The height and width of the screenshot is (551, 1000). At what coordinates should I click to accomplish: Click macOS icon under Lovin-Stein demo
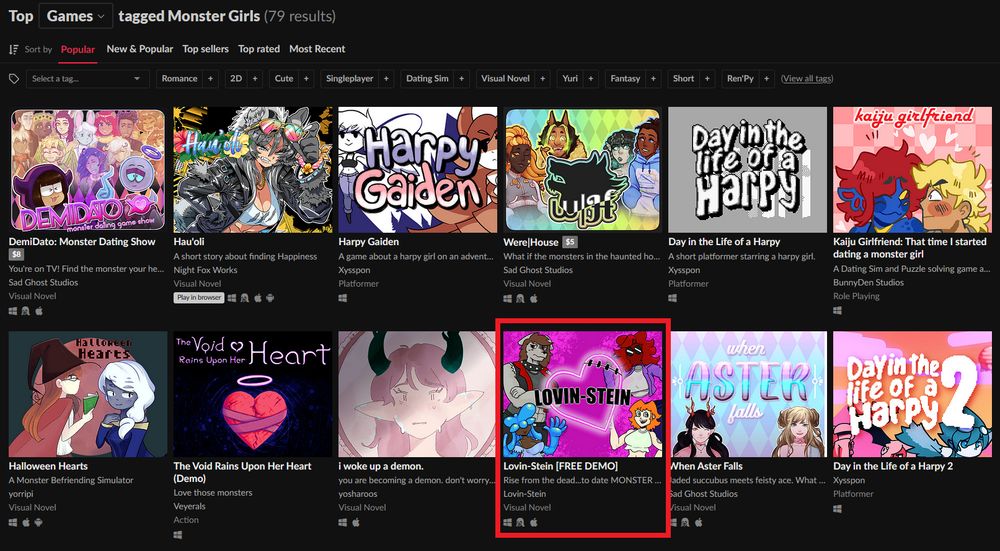(x=534, y=522)
